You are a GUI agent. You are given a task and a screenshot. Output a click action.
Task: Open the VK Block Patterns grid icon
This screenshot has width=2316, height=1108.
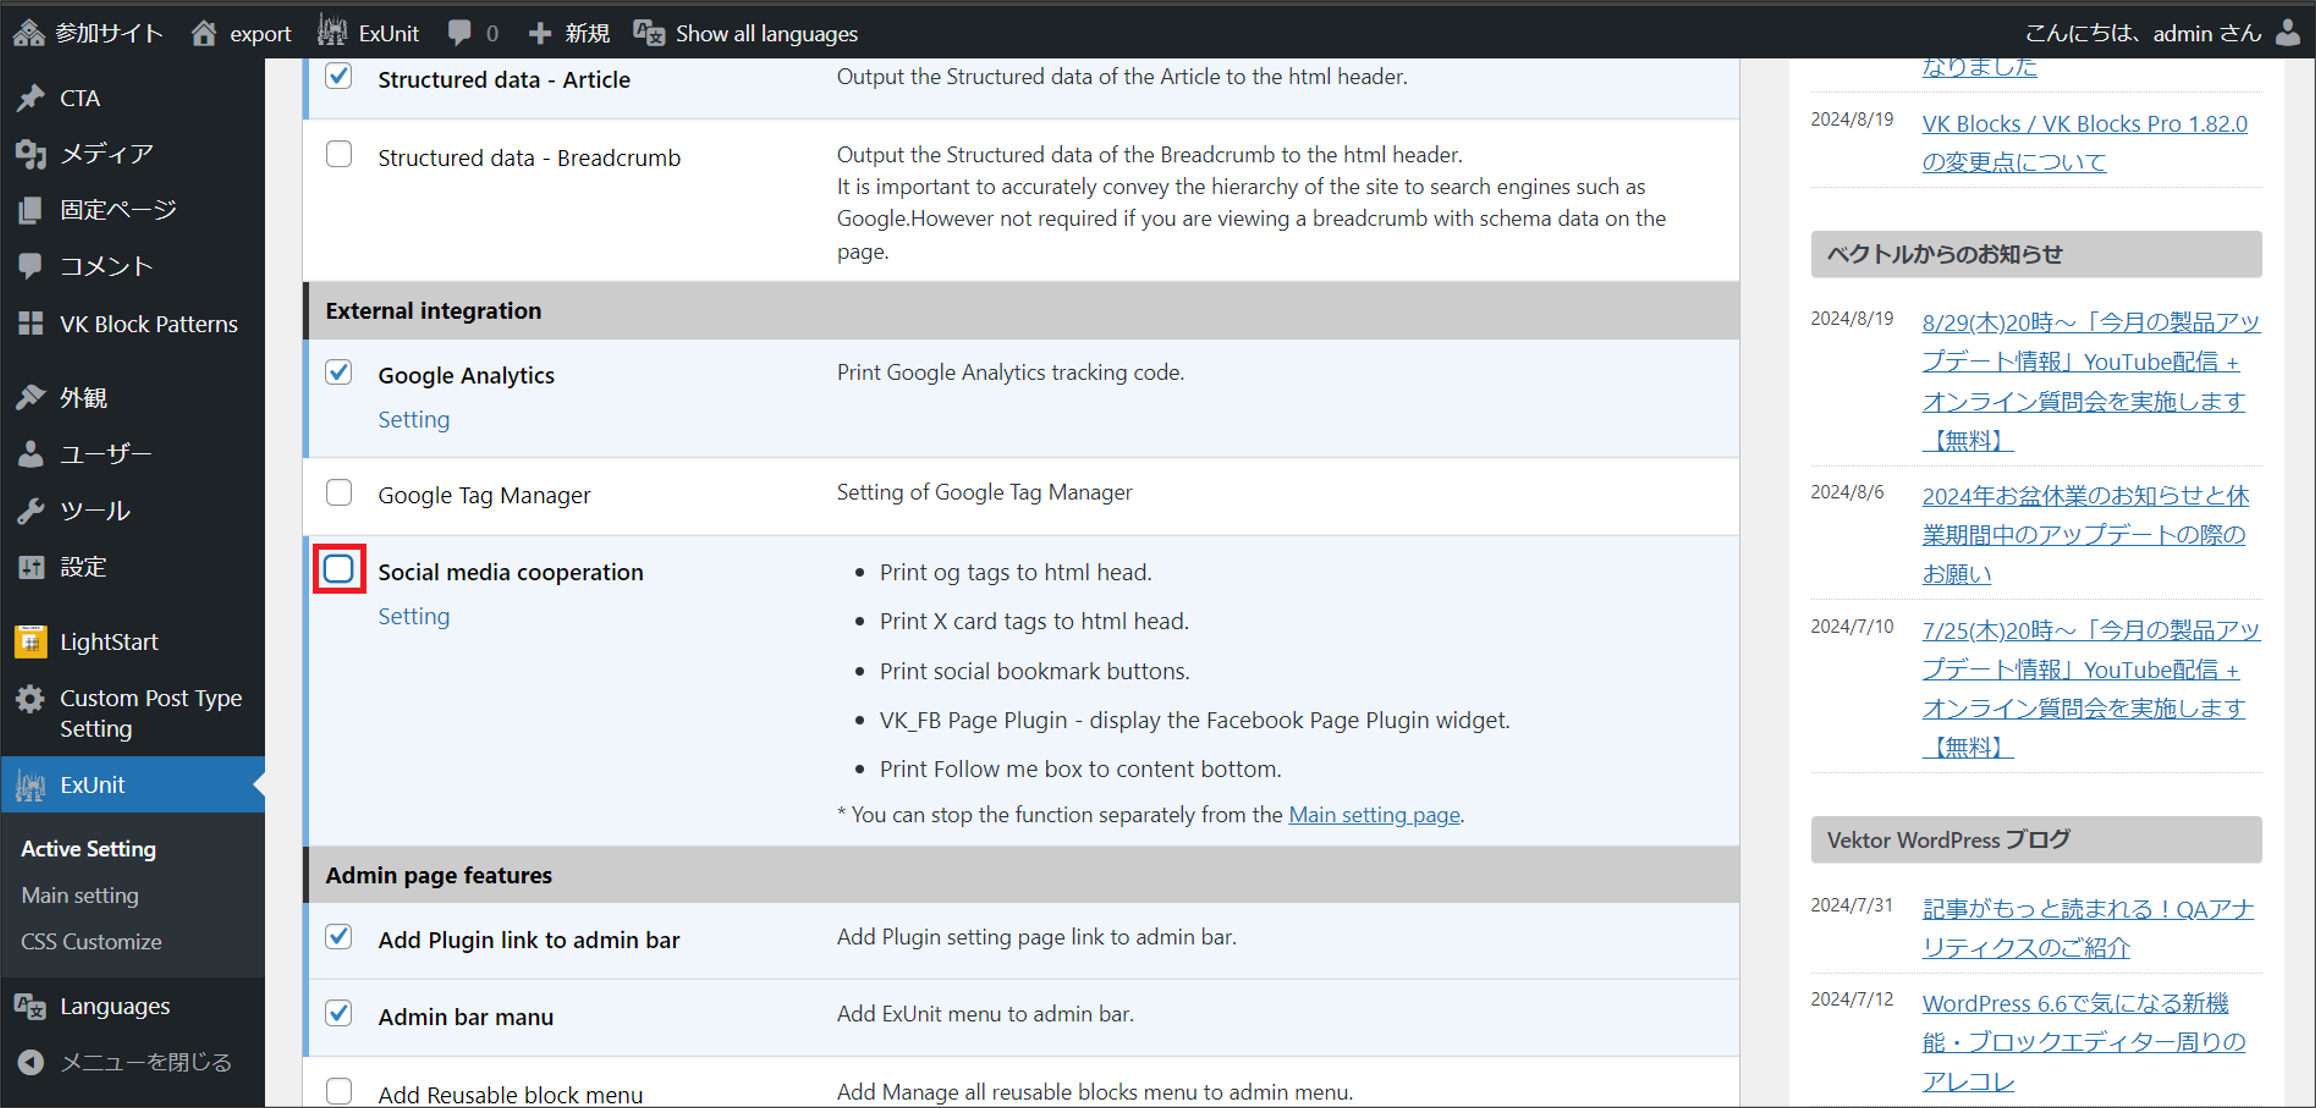click(31, 323)
